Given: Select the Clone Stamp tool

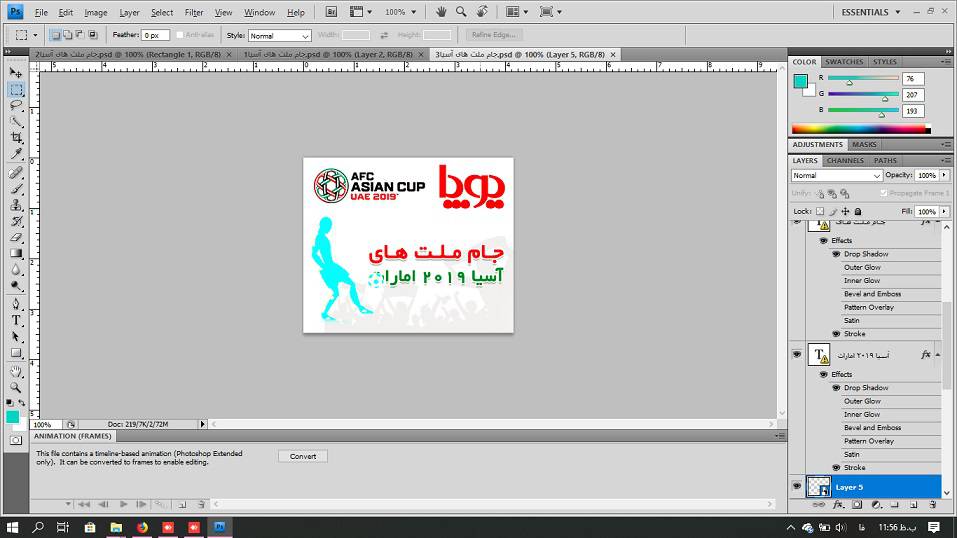Looking at the screenshot, I should point(16,205).
